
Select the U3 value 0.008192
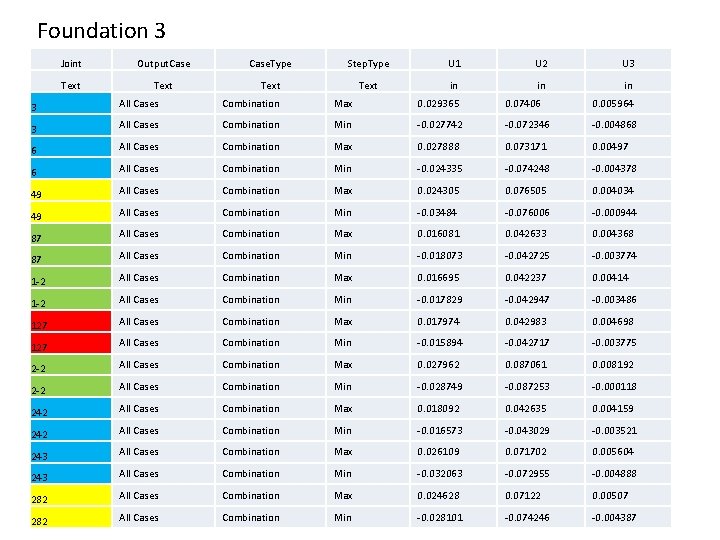[613, 365]
